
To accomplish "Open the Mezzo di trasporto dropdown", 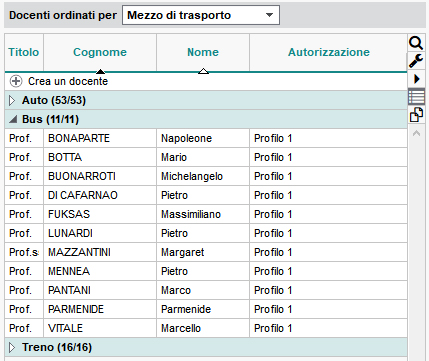I will click(x=201, y=15).
